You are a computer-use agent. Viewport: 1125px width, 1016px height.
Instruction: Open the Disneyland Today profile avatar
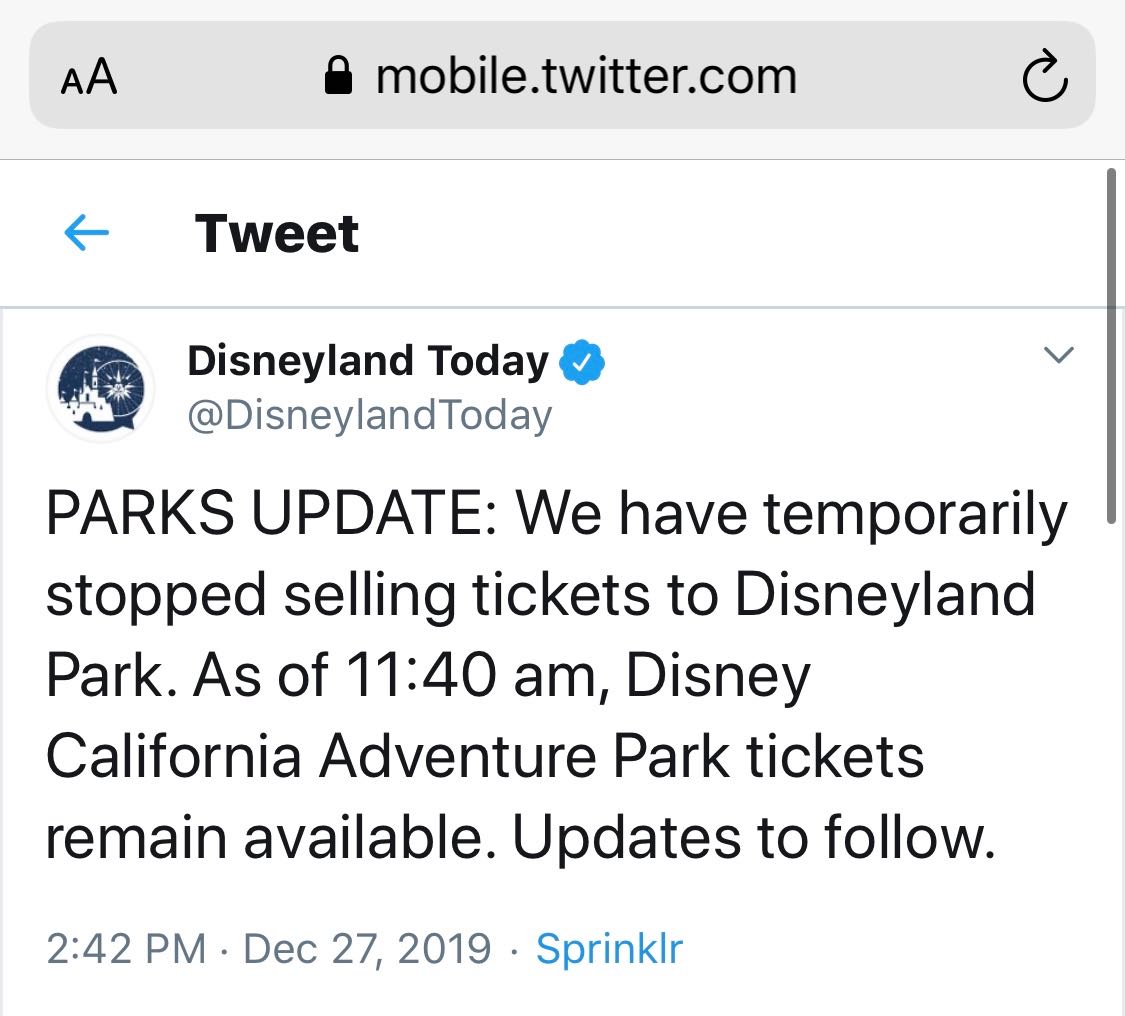pos(100,388)
